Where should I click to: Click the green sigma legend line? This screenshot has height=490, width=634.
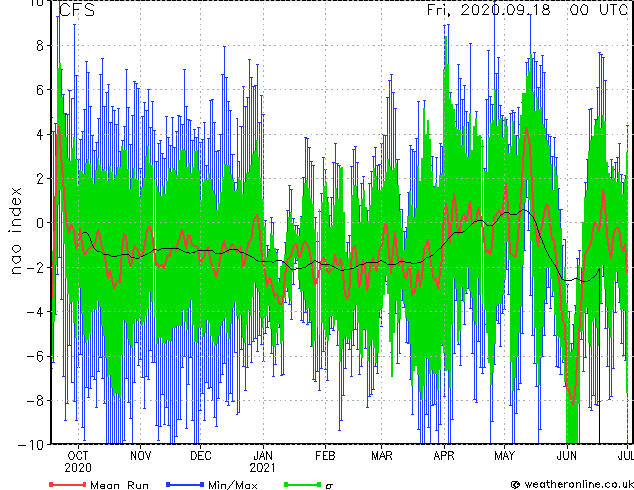pos(302,484)
